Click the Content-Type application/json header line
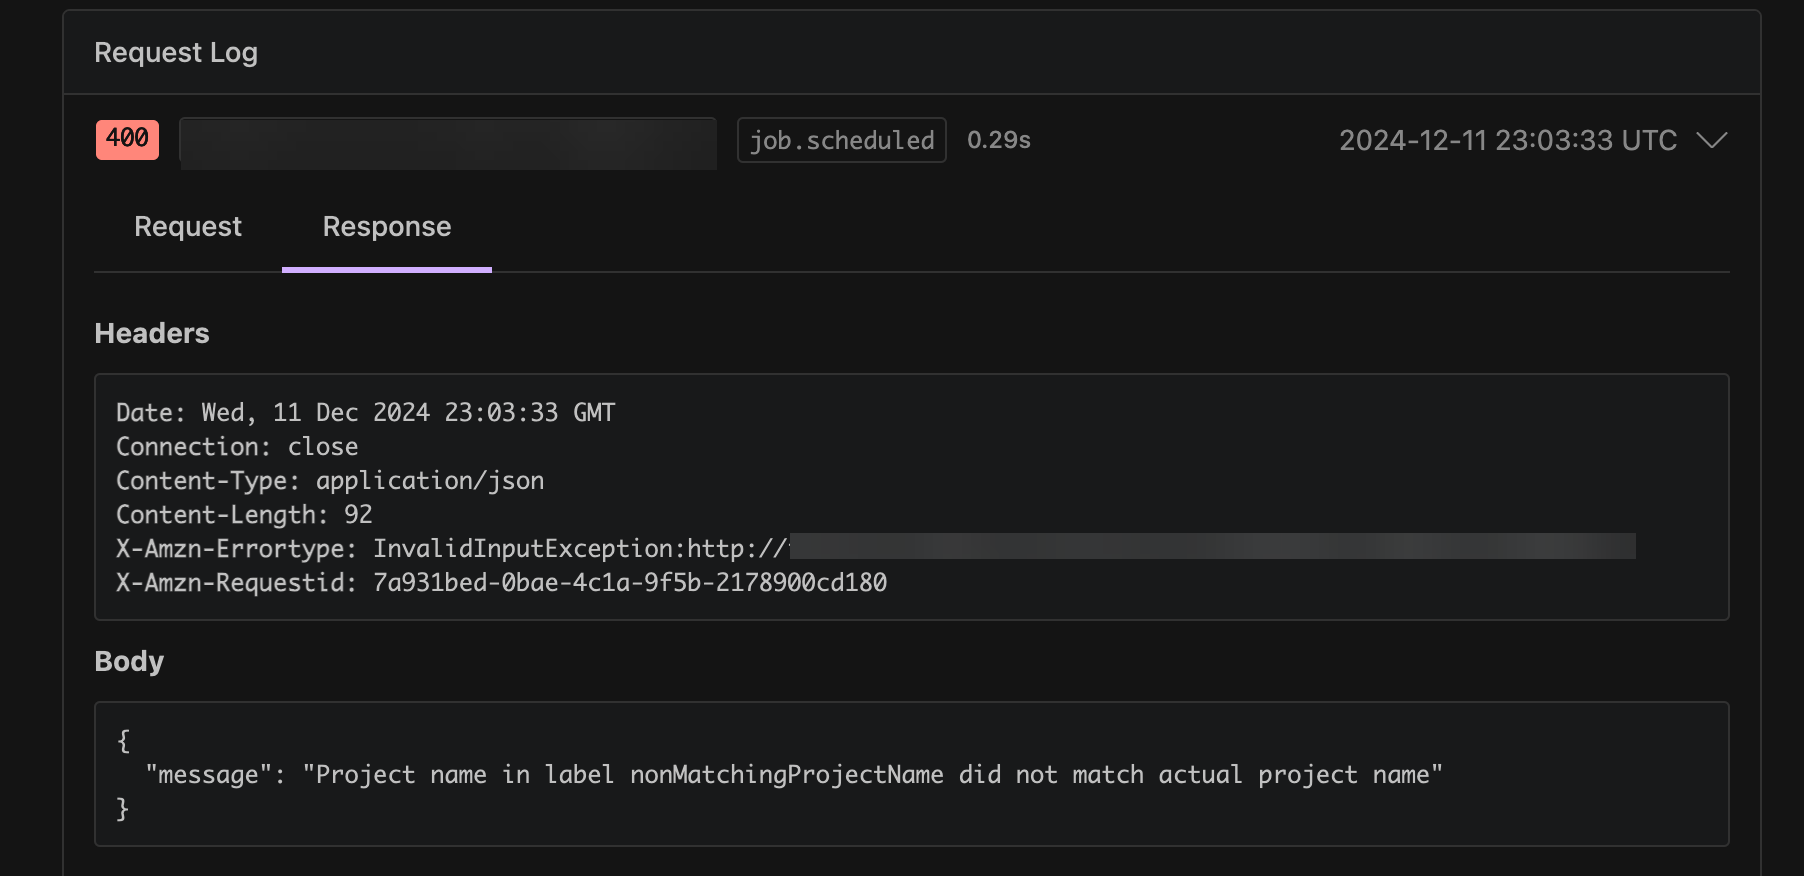 [x=330, y=480]
